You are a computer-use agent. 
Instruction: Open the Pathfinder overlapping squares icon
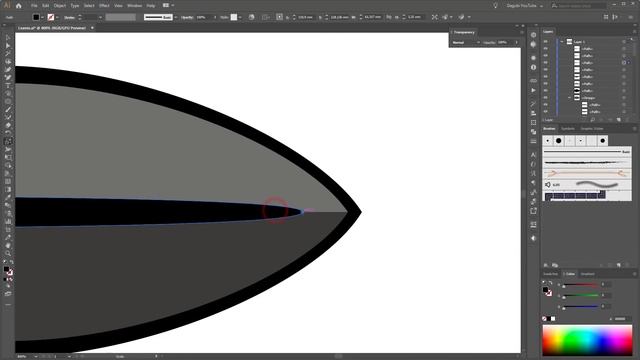533,132
